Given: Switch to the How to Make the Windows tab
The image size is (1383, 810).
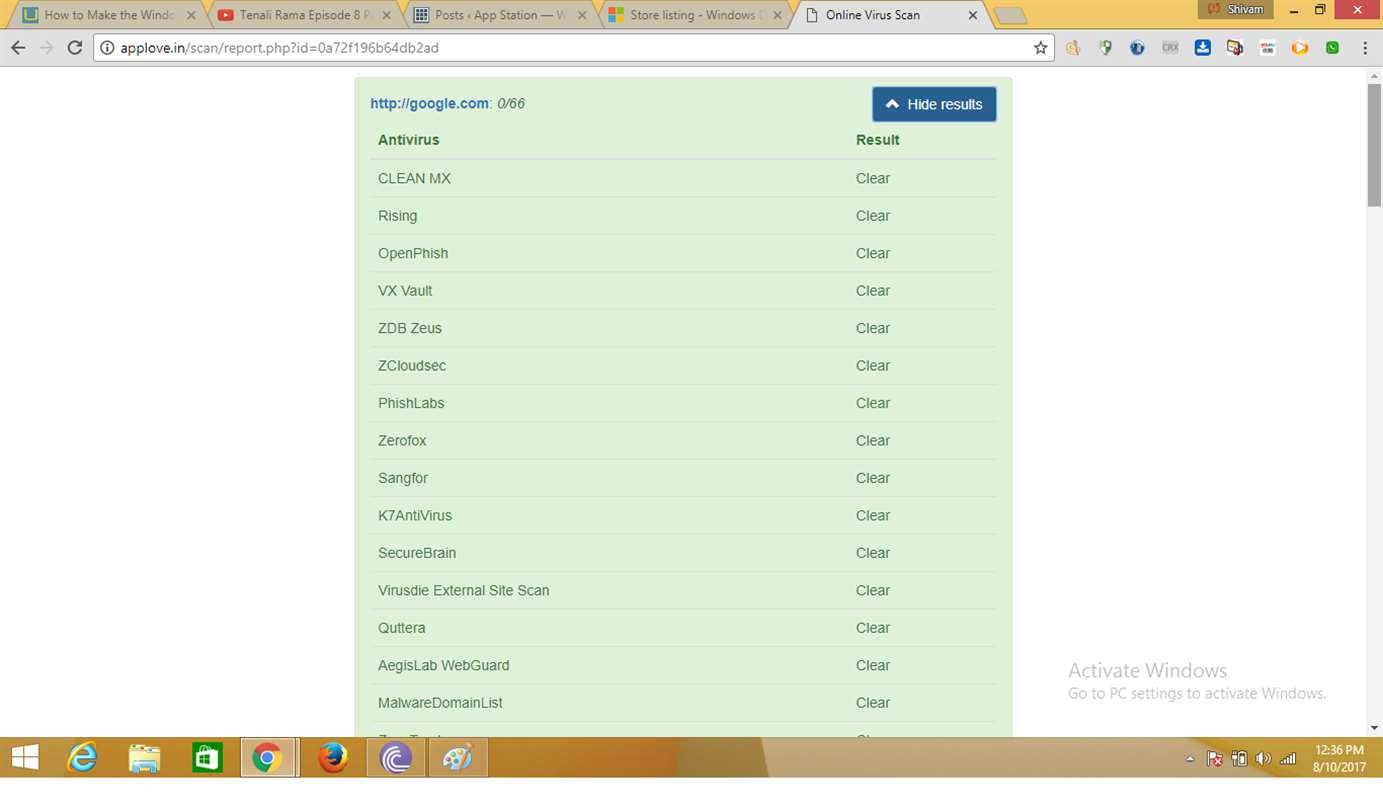Looking at the screenshot, I should [x=109, y=15].
